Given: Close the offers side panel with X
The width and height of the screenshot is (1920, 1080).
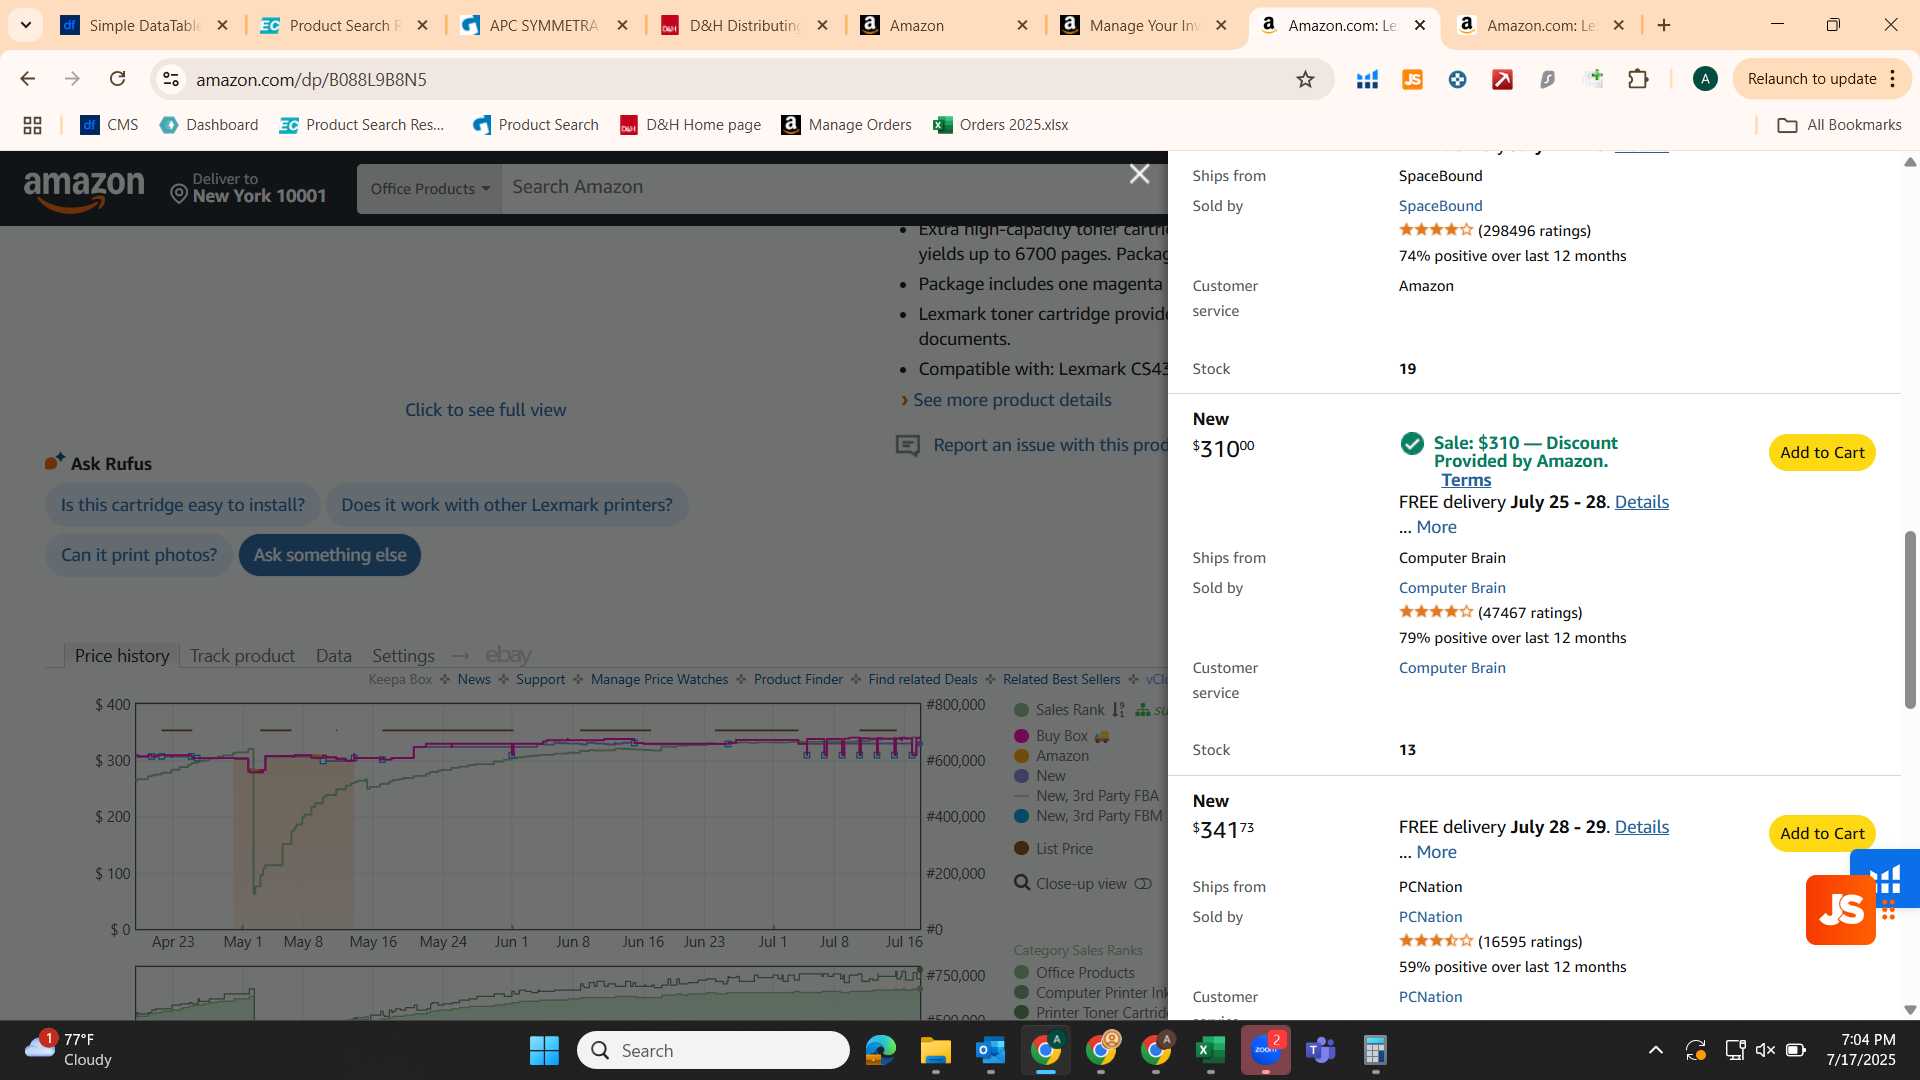Looking at the screenshot, I should 1139,174.
